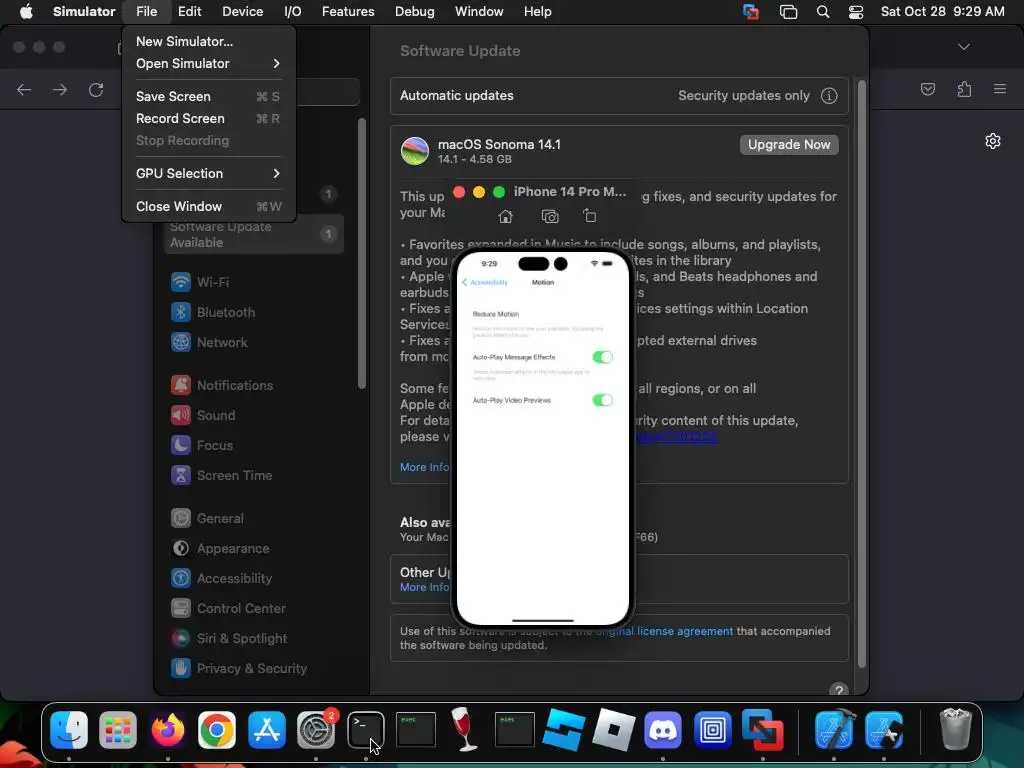The width and height of the screenshot is (1024, 768).
Task: Open Control Center in the menu bar
Action: [856, 12]
